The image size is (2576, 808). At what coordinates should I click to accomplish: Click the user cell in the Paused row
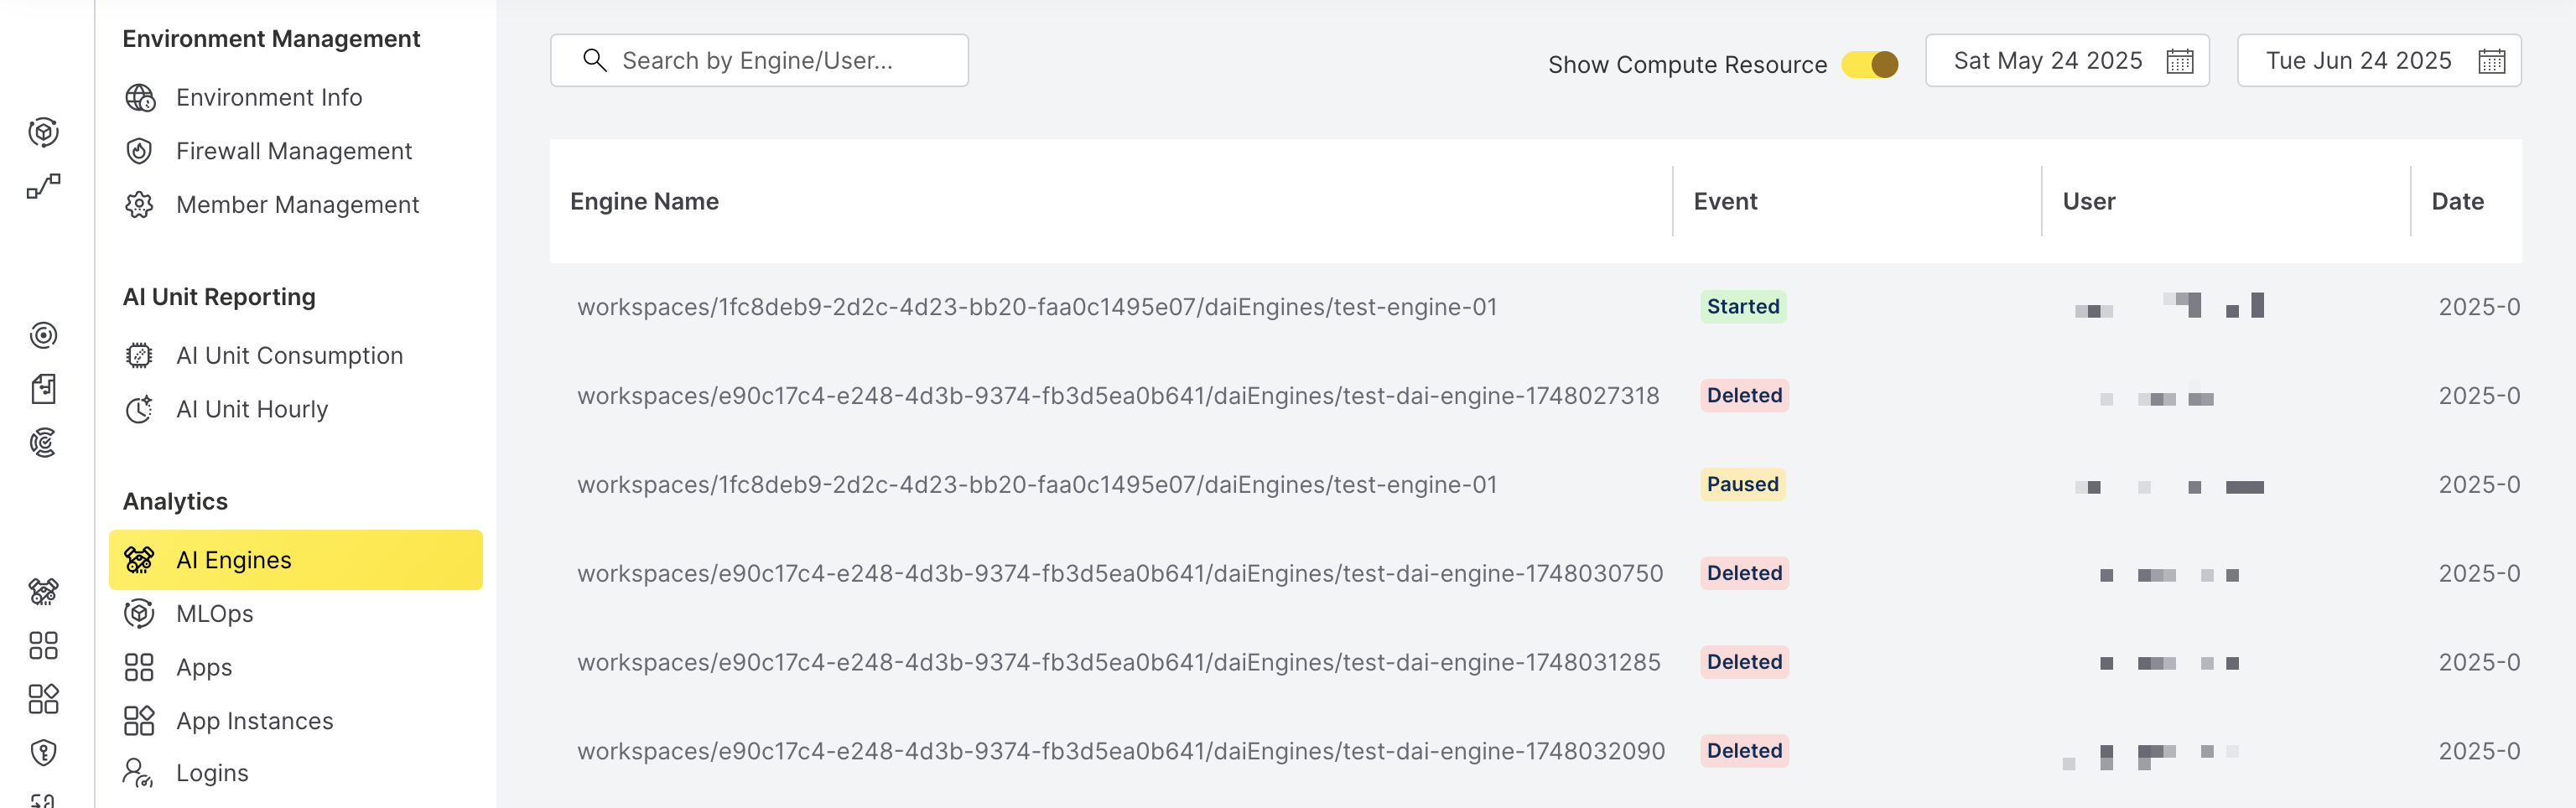click(2169, 487)
